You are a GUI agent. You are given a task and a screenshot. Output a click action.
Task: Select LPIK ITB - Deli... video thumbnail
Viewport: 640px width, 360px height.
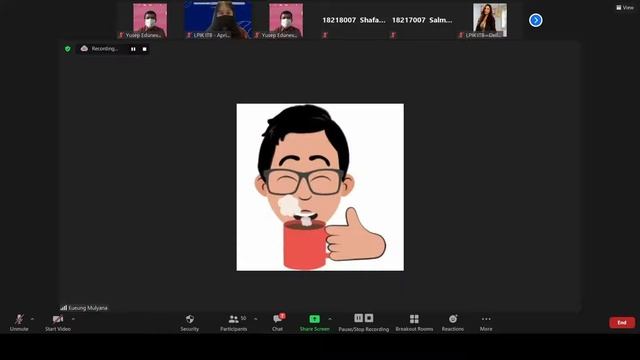pyautogui.click(x=490, y=20)
